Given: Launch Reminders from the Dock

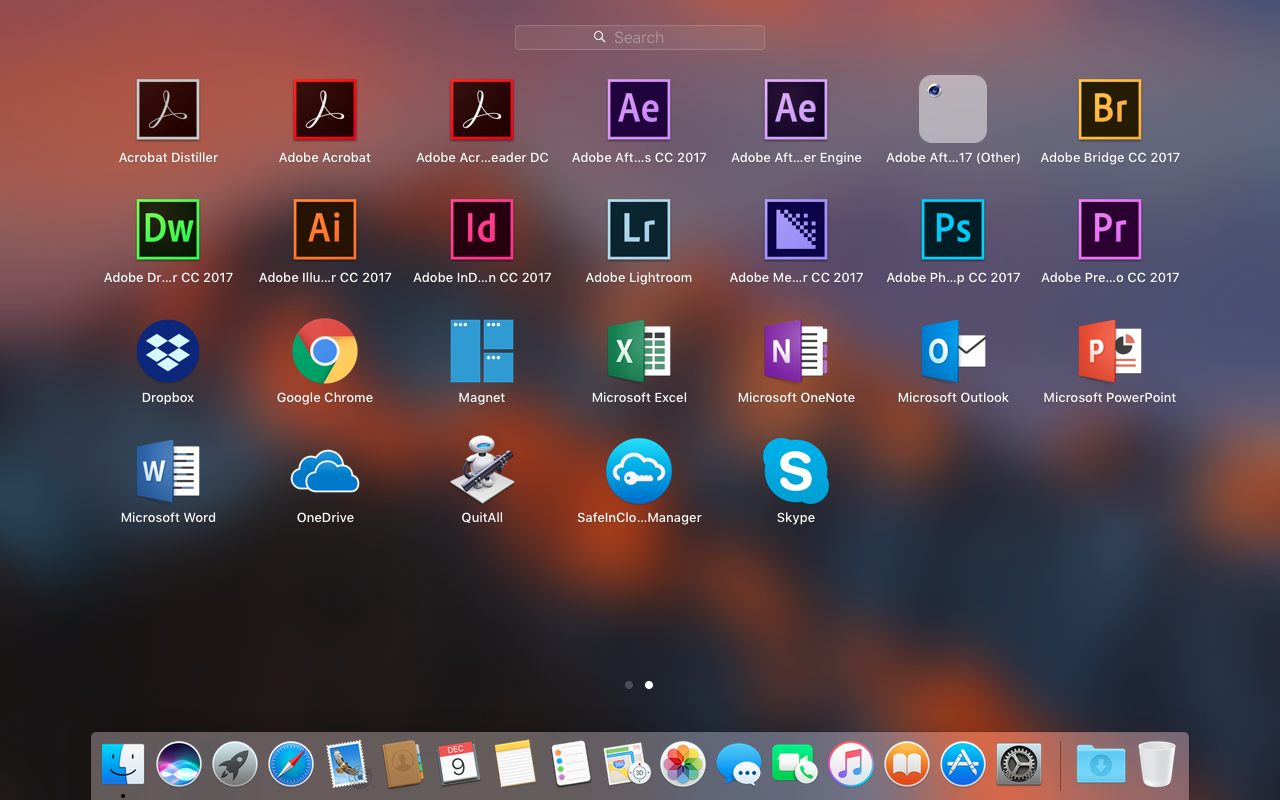Looking at the screenshot, I should [x=571, y=765].
